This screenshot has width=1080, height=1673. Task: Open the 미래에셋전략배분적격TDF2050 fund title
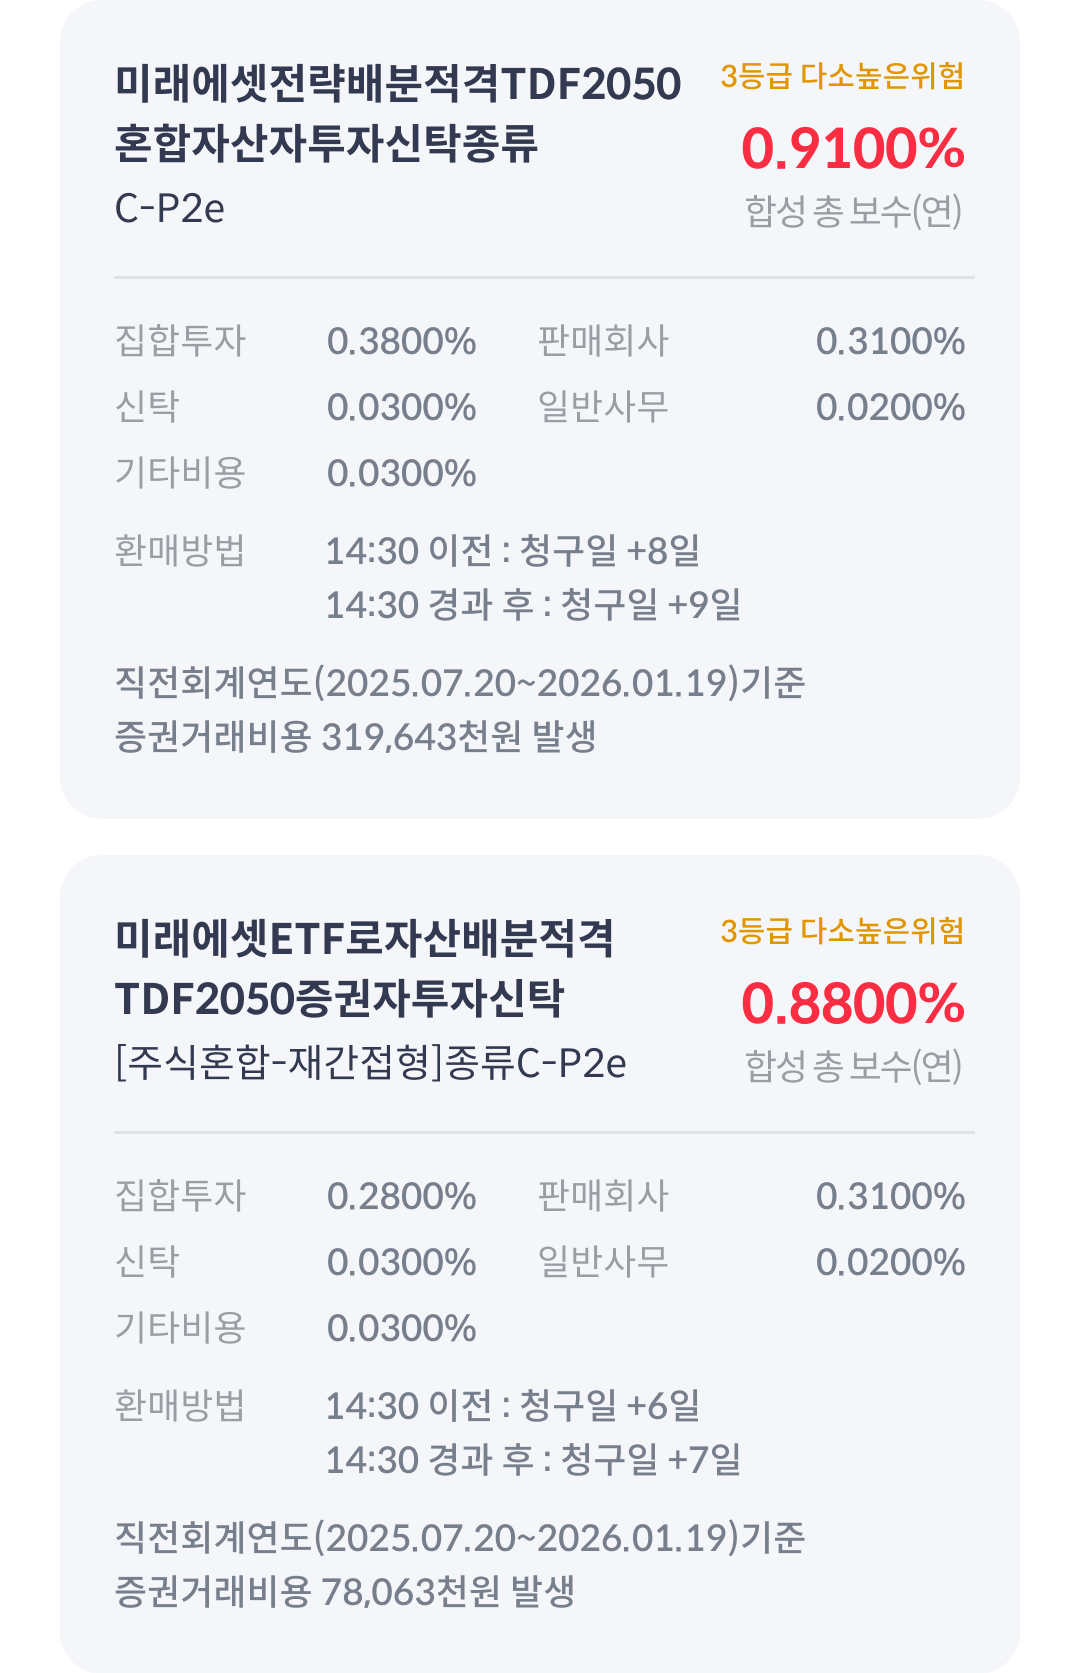[x=397, y=113]
